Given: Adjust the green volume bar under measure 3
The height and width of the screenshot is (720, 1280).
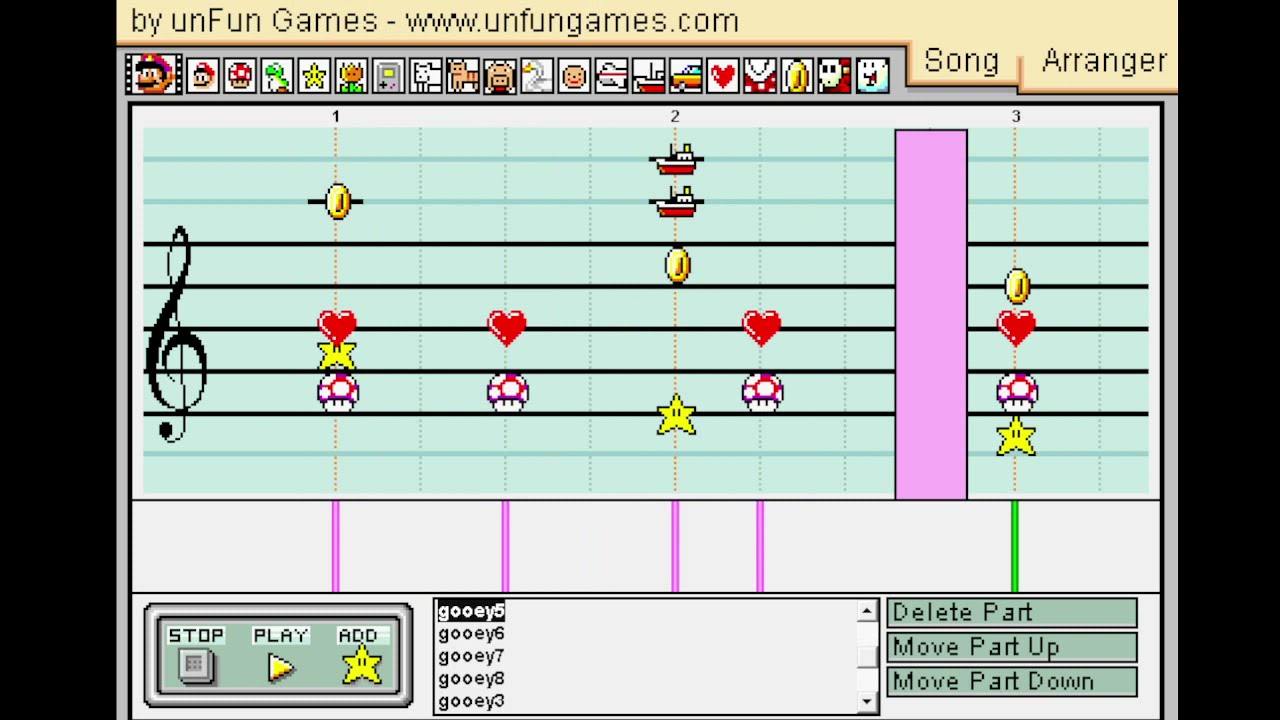Looking at the screenshot, I should tap(1015, 546).
